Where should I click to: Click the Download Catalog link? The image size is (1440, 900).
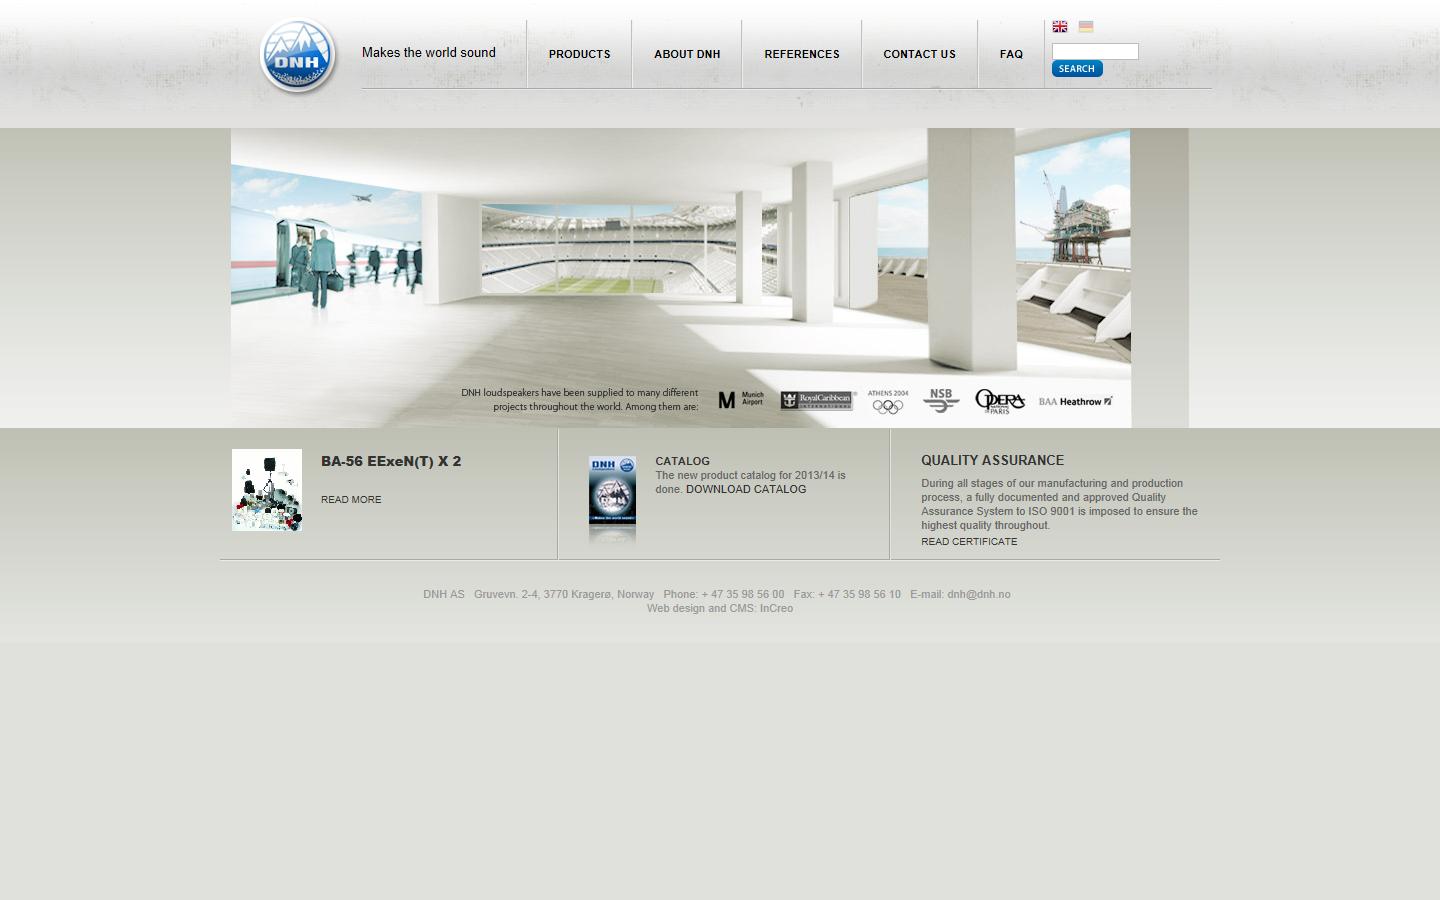746,489
